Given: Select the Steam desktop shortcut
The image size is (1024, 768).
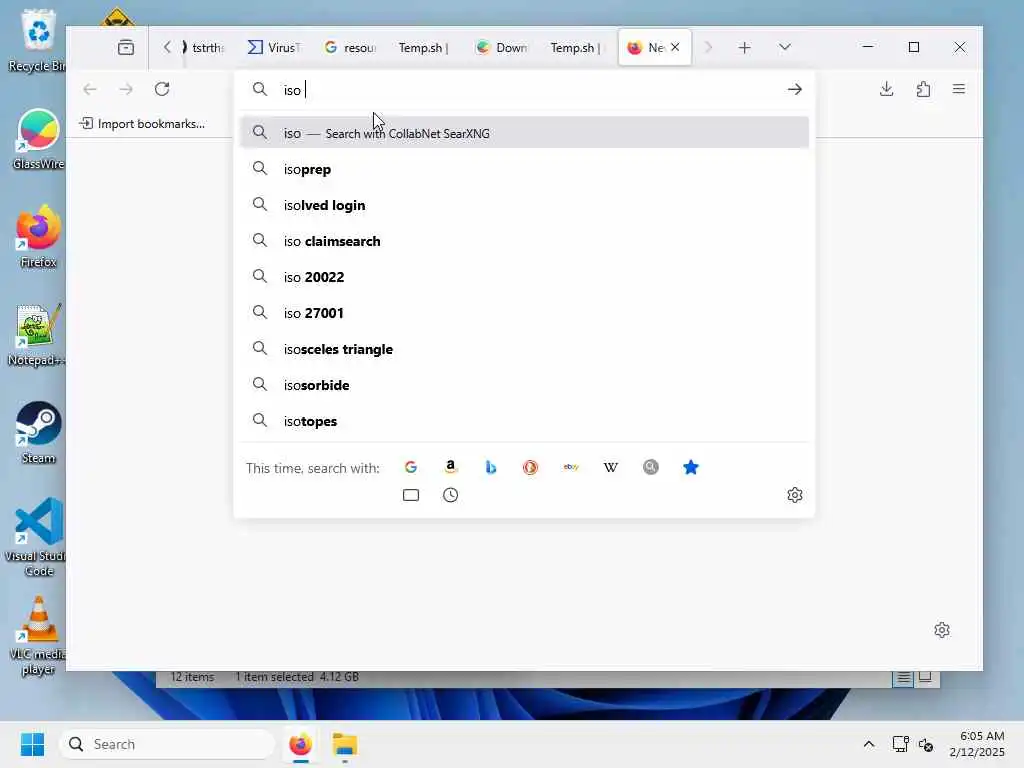Looking at the screenshot, I should (39, 432).
